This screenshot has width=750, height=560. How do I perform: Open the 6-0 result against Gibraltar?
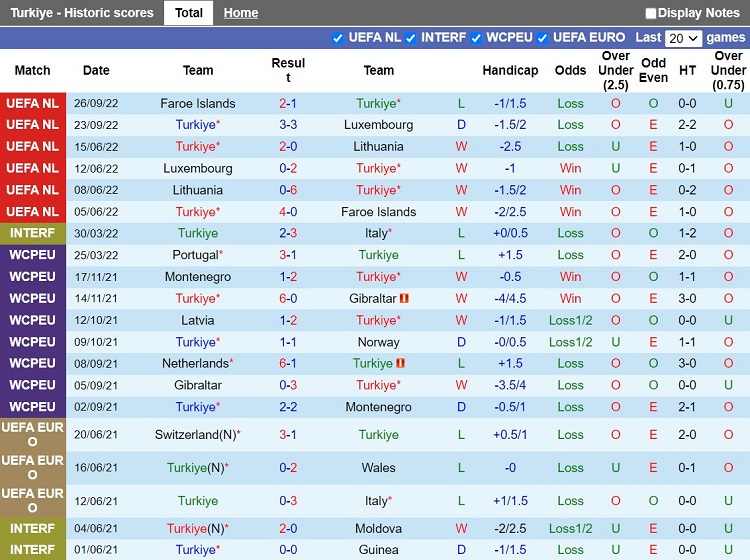tap(288, 299)
